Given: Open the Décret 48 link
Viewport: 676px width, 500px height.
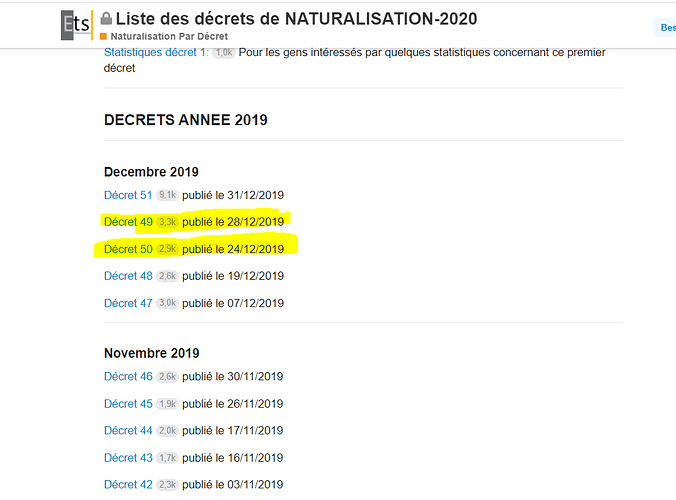Looking at the screenshot, I should 128,276.
